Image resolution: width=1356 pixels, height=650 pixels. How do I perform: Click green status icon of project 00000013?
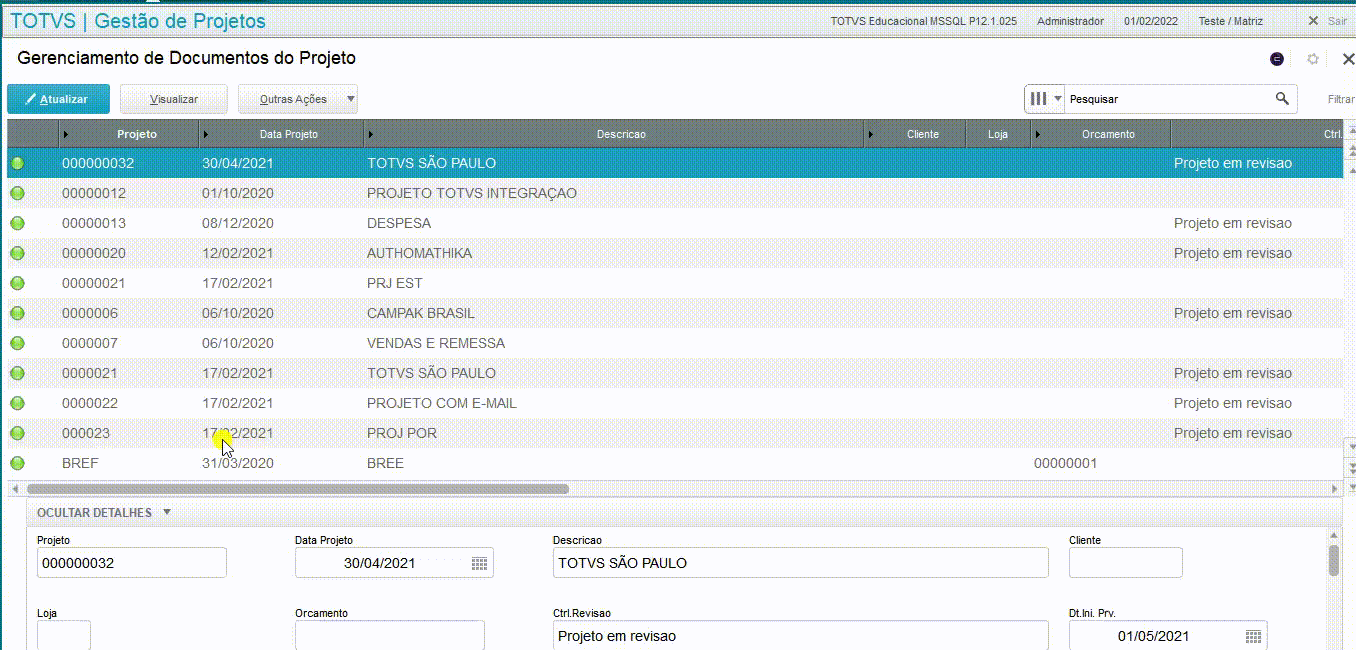click(x=17, y=223)
